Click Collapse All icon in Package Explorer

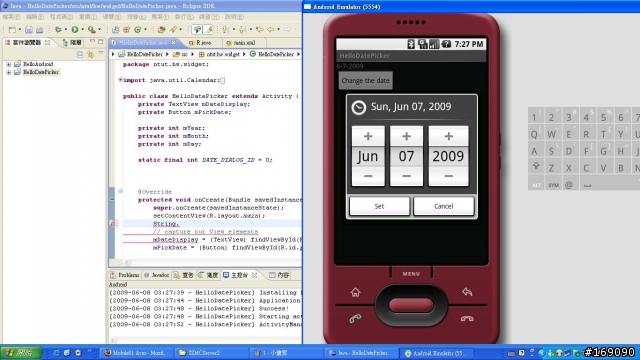coord(80,54)
